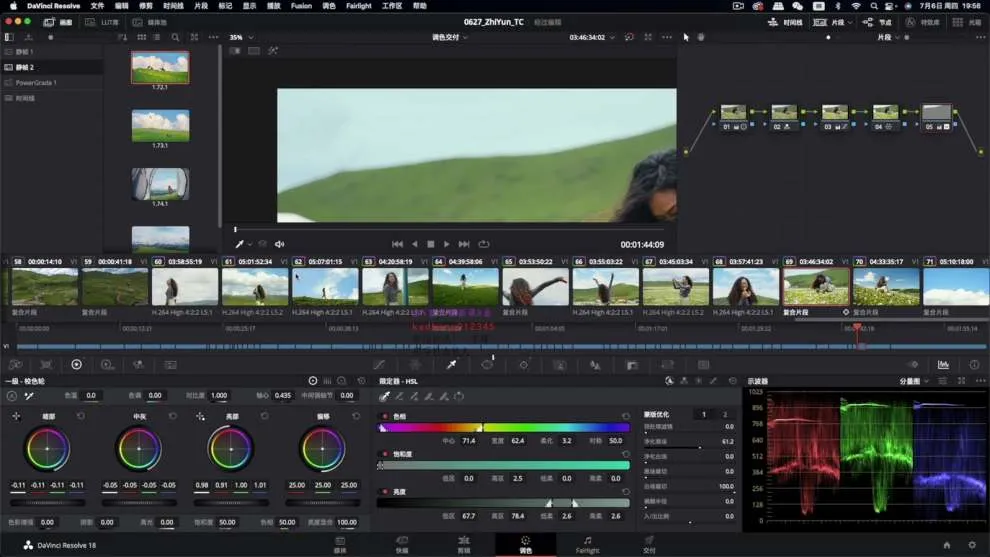Select the Qualifier eyedropper tool in palette toolbar
Screen dimensions: 990x557
pyautogui.click(x=451, y=365)
